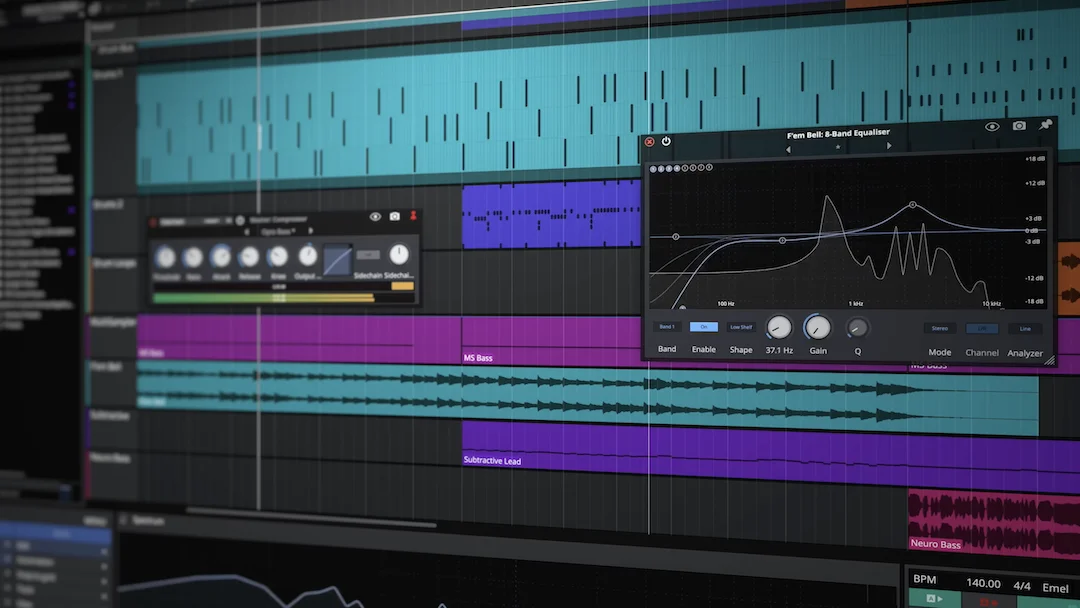Toggle the equaliser power bypass icon
The image size is (1080, 608).
click(x=666, y=141)
